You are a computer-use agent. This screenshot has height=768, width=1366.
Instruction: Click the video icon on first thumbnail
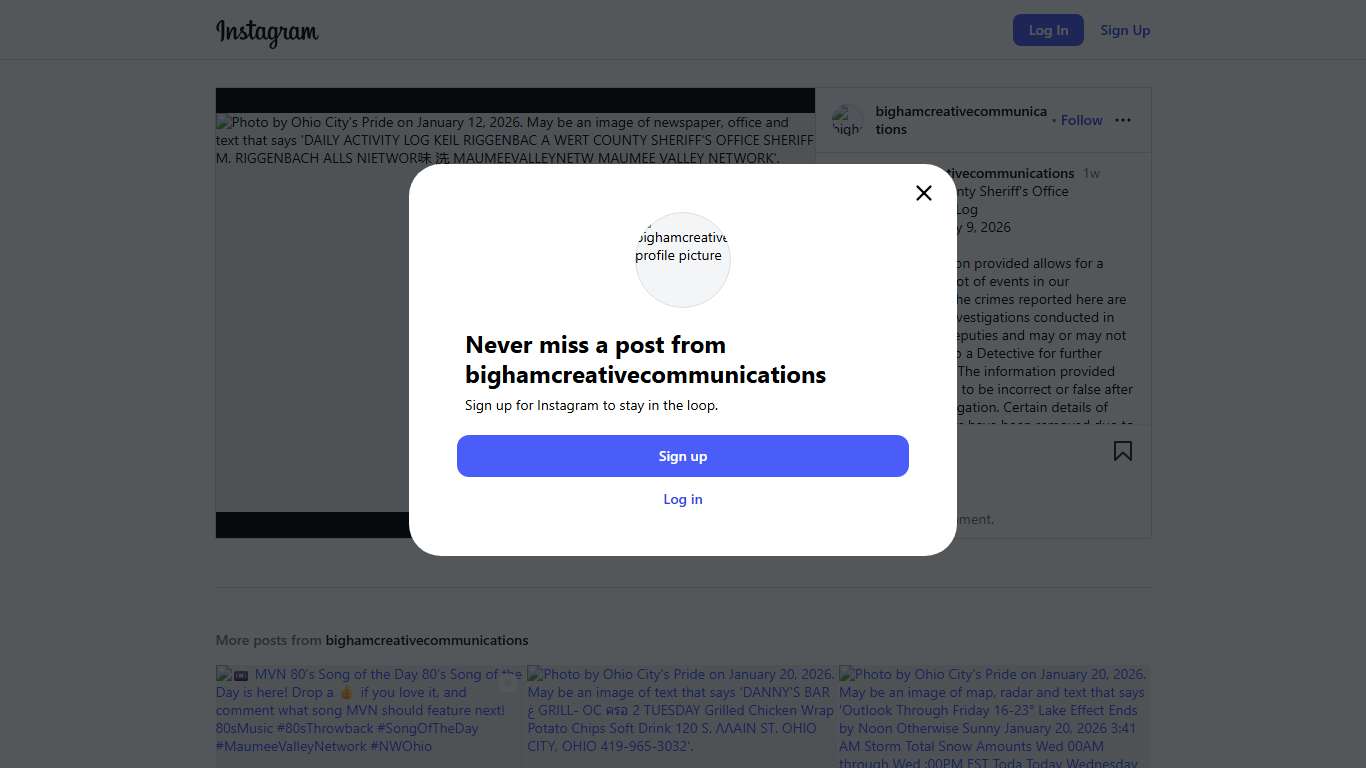pyautogui.click(x=508, y=683)
